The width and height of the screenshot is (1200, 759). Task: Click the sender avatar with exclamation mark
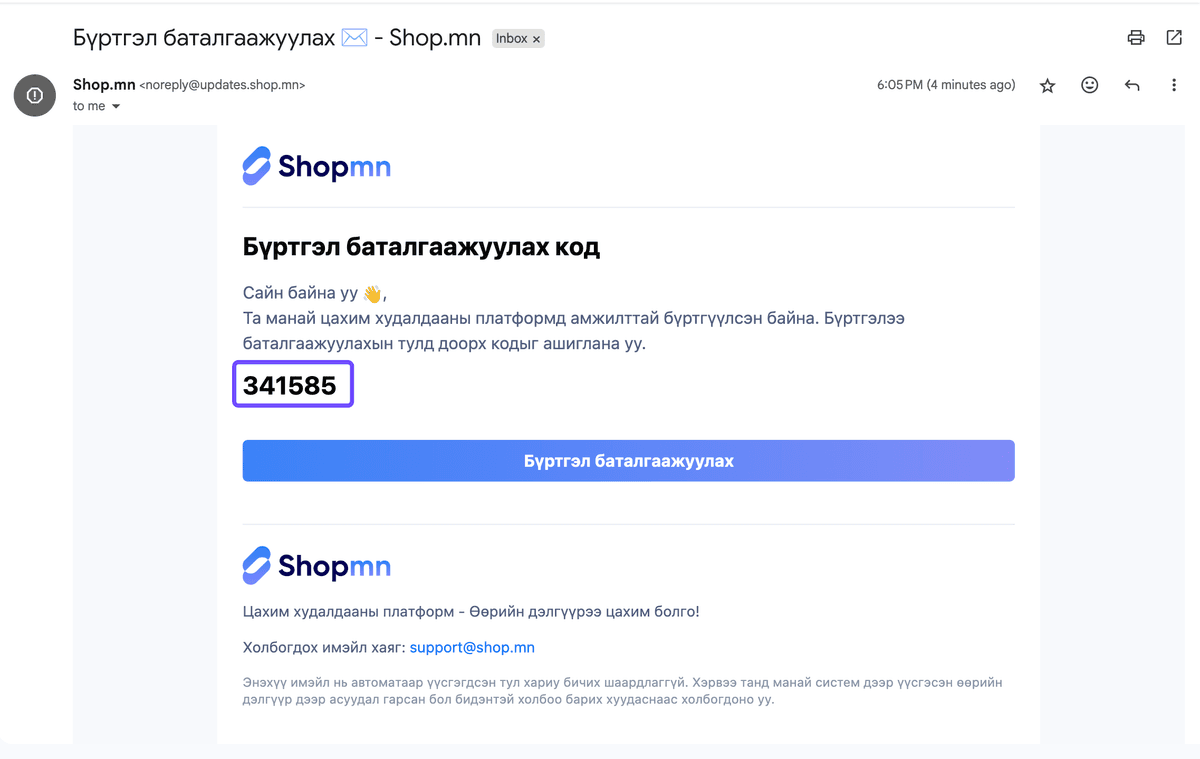35,95
